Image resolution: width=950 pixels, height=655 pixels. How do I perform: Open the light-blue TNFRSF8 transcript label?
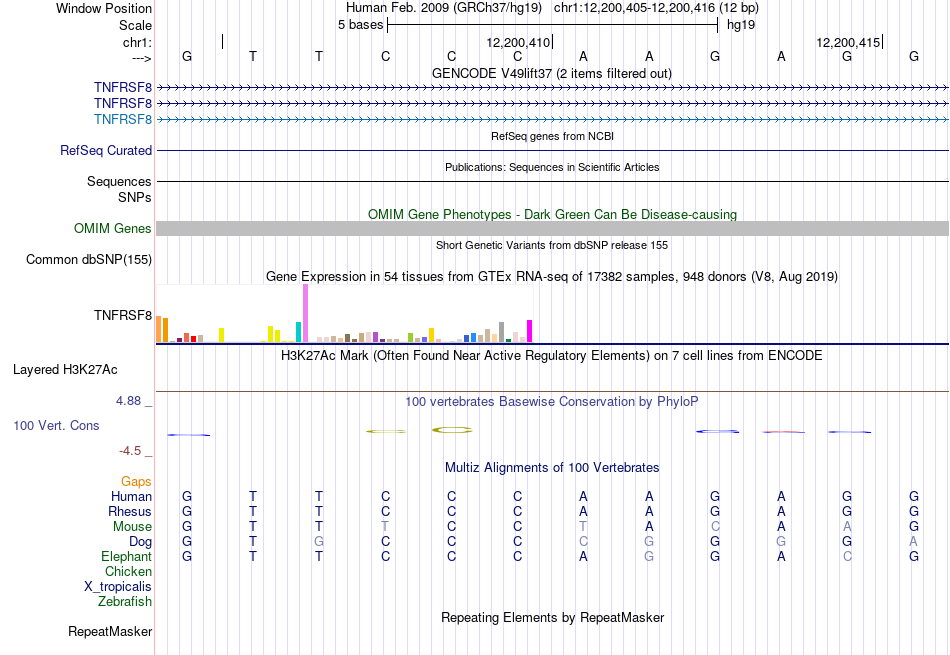pos(123,119)
